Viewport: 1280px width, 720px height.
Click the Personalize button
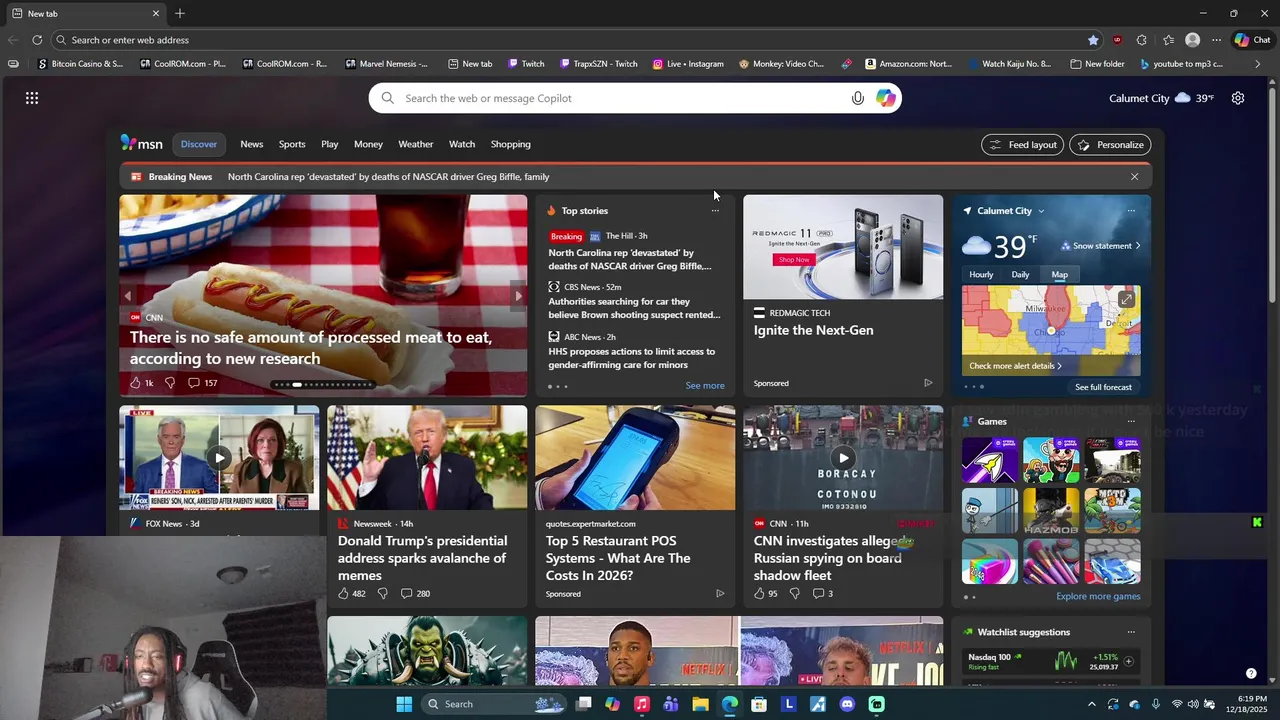pos(1110,145)
